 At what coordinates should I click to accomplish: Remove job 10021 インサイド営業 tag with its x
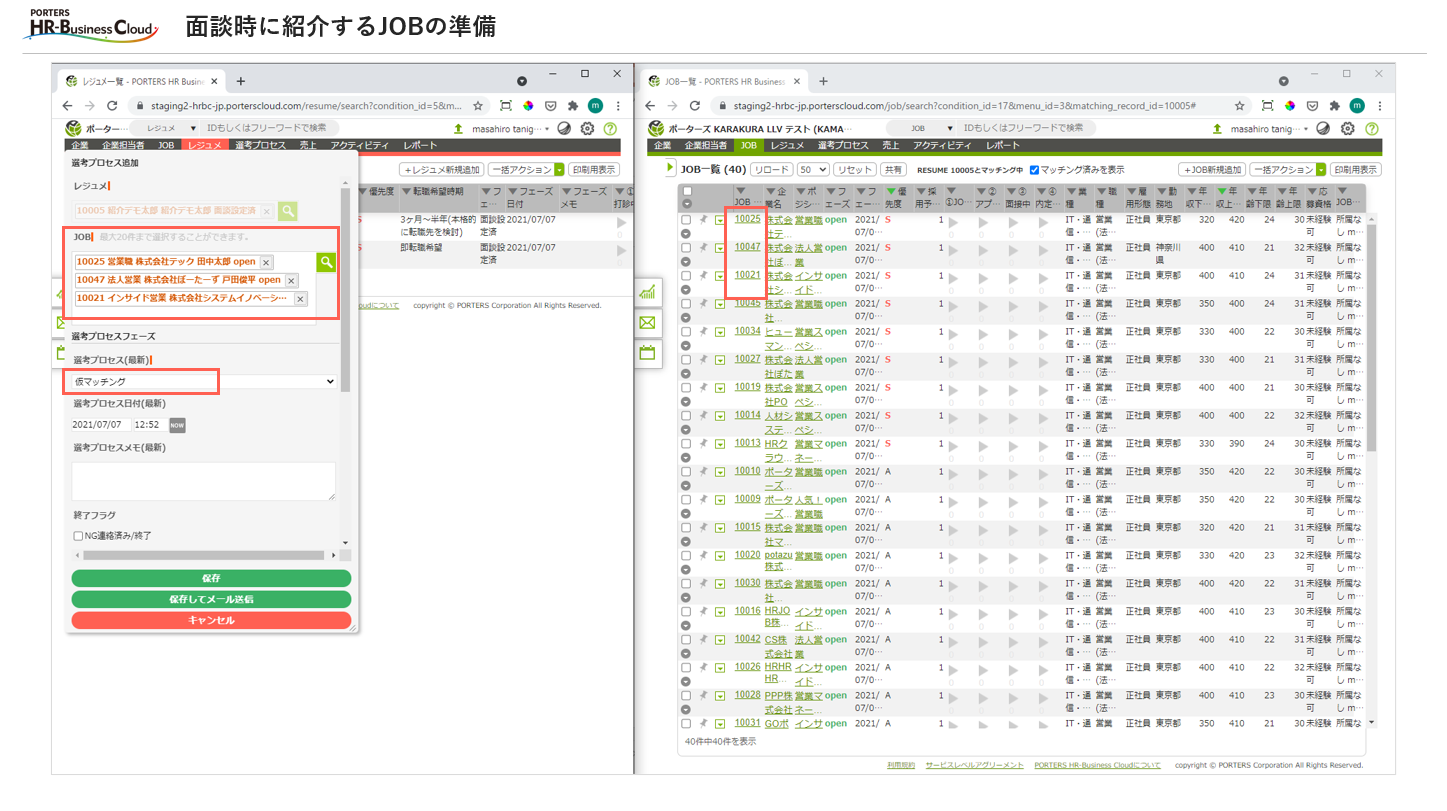[x=300, y=299]
